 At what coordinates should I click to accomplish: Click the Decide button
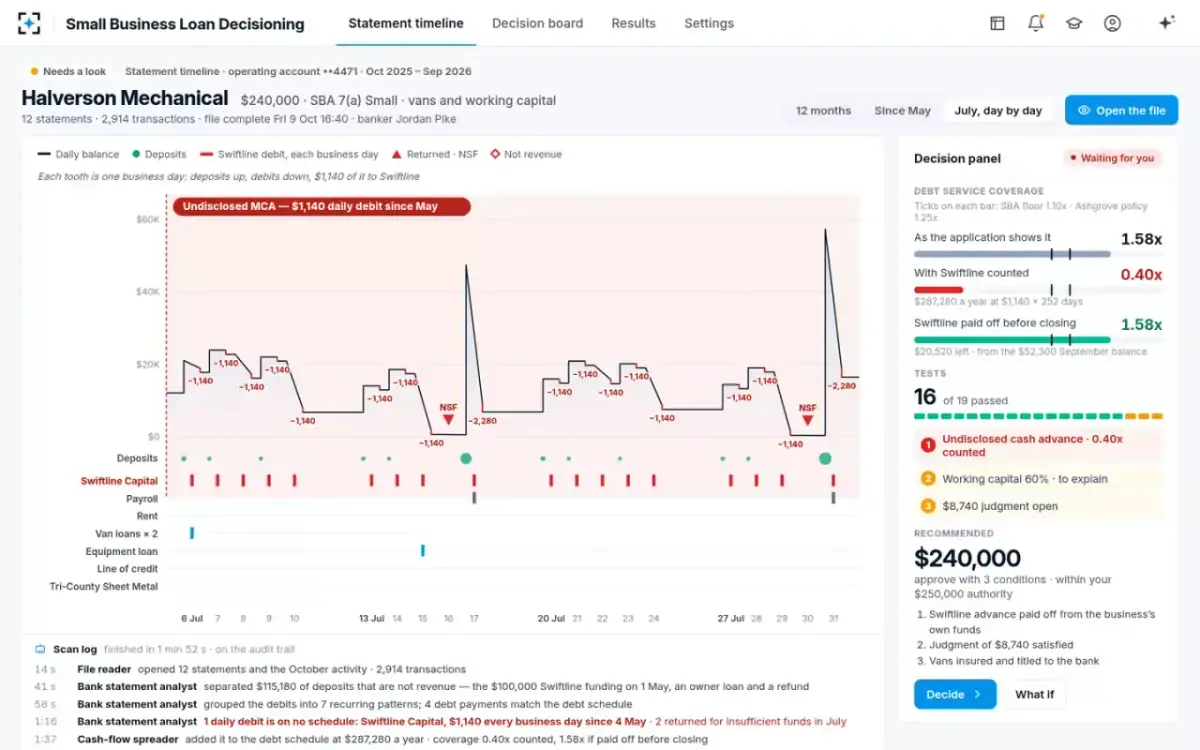(x=955, y=694)
